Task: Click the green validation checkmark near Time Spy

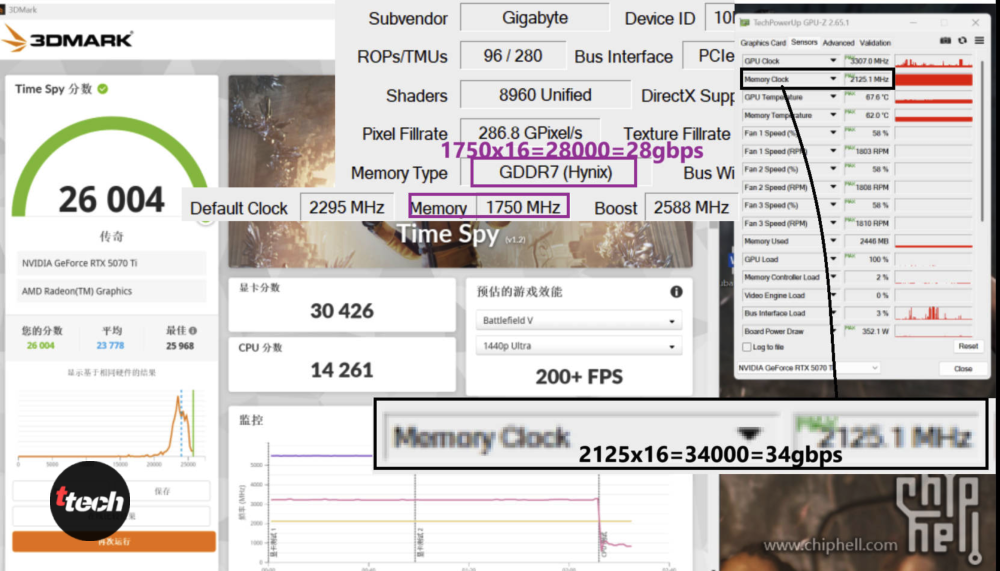Action: click(x=103, y=89)
